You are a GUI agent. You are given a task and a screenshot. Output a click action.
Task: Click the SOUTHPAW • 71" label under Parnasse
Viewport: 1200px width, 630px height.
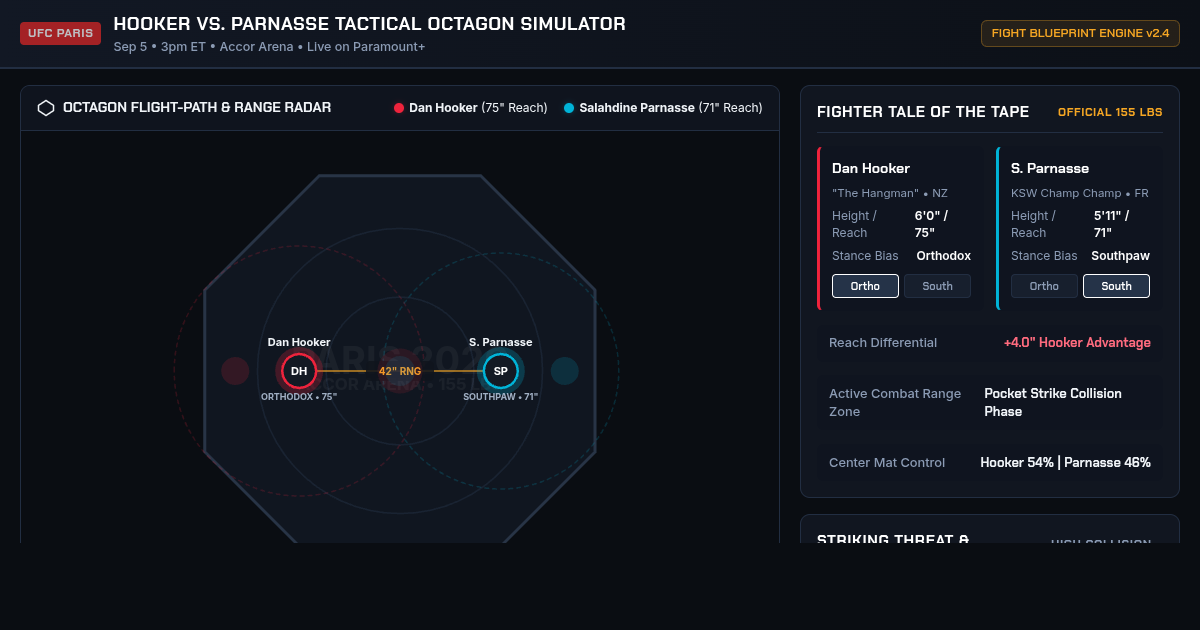(x=501, y=397)
